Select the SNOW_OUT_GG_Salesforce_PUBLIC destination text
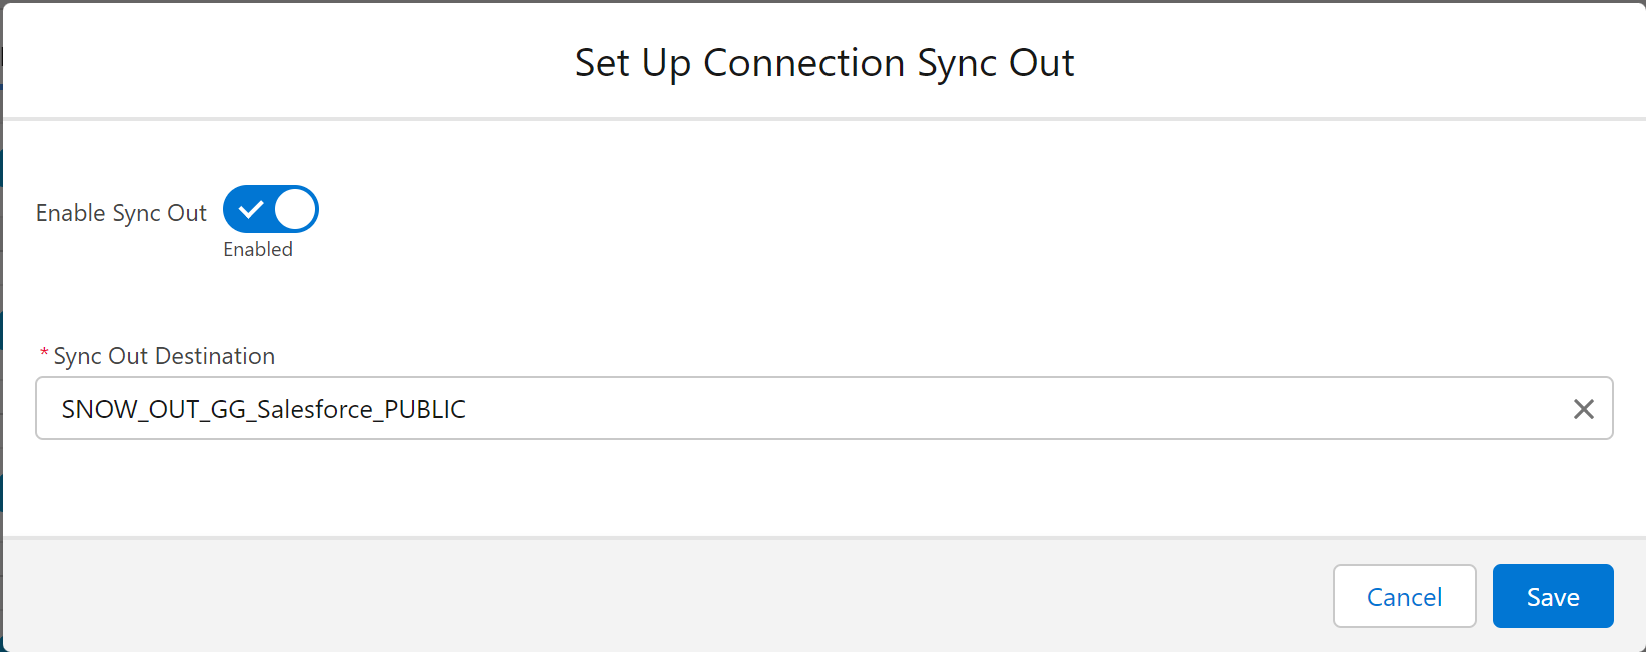Image resolution: width=1646 pixels, height=652 pixels. click(x=264, y=409)
